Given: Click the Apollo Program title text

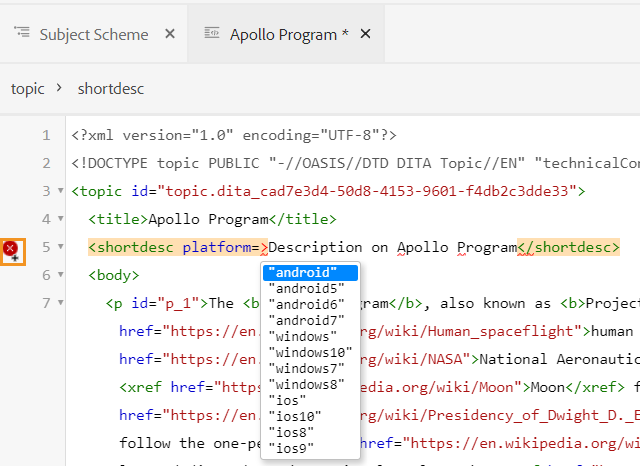Looking at the screenshot, I should (x=208, y=219).
